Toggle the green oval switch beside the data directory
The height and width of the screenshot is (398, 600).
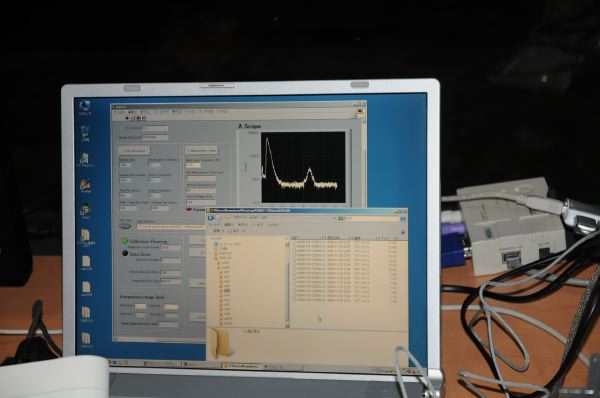[125, 226]
